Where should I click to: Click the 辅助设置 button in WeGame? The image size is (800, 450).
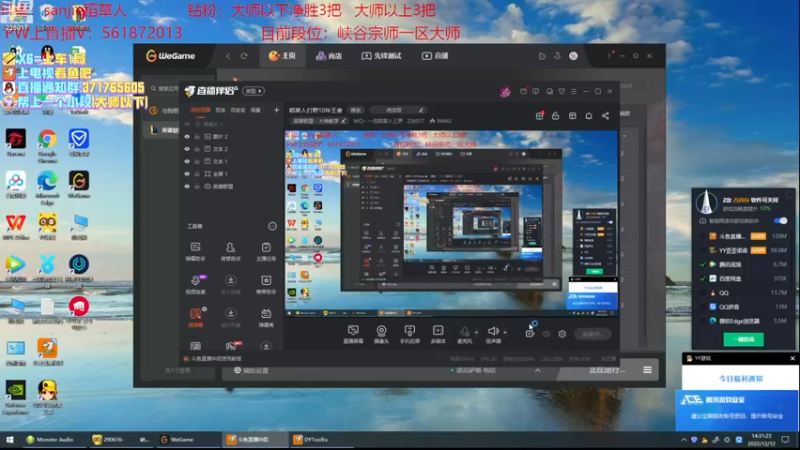point(252,370)
